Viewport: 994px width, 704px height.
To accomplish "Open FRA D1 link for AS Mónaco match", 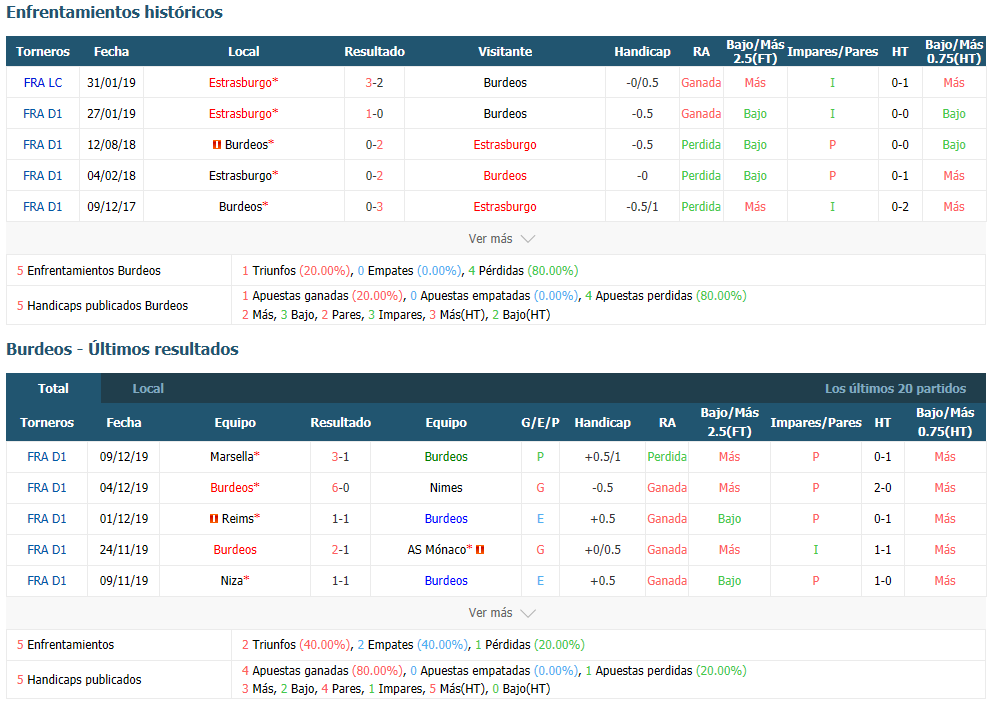I will (x=46, y=549).
